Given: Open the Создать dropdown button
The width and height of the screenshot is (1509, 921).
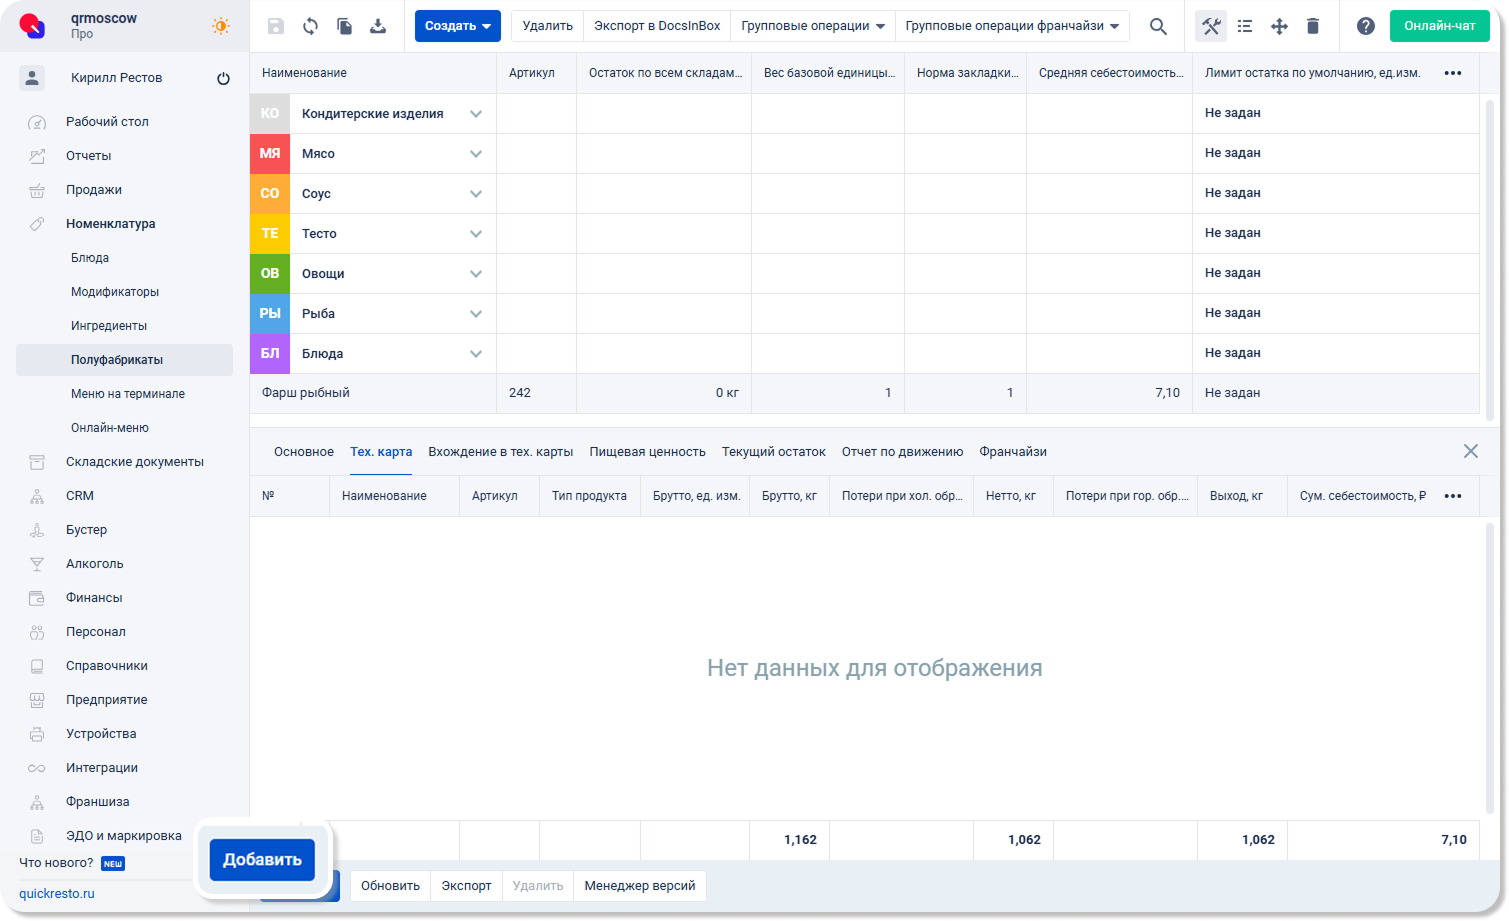Looking at the screenshot, I should click(458, 26).
